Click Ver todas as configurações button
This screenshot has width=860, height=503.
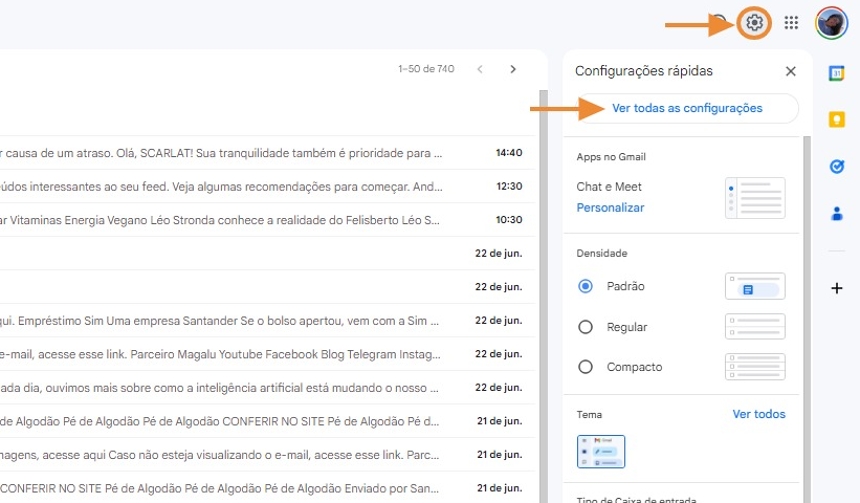(687, 108)
